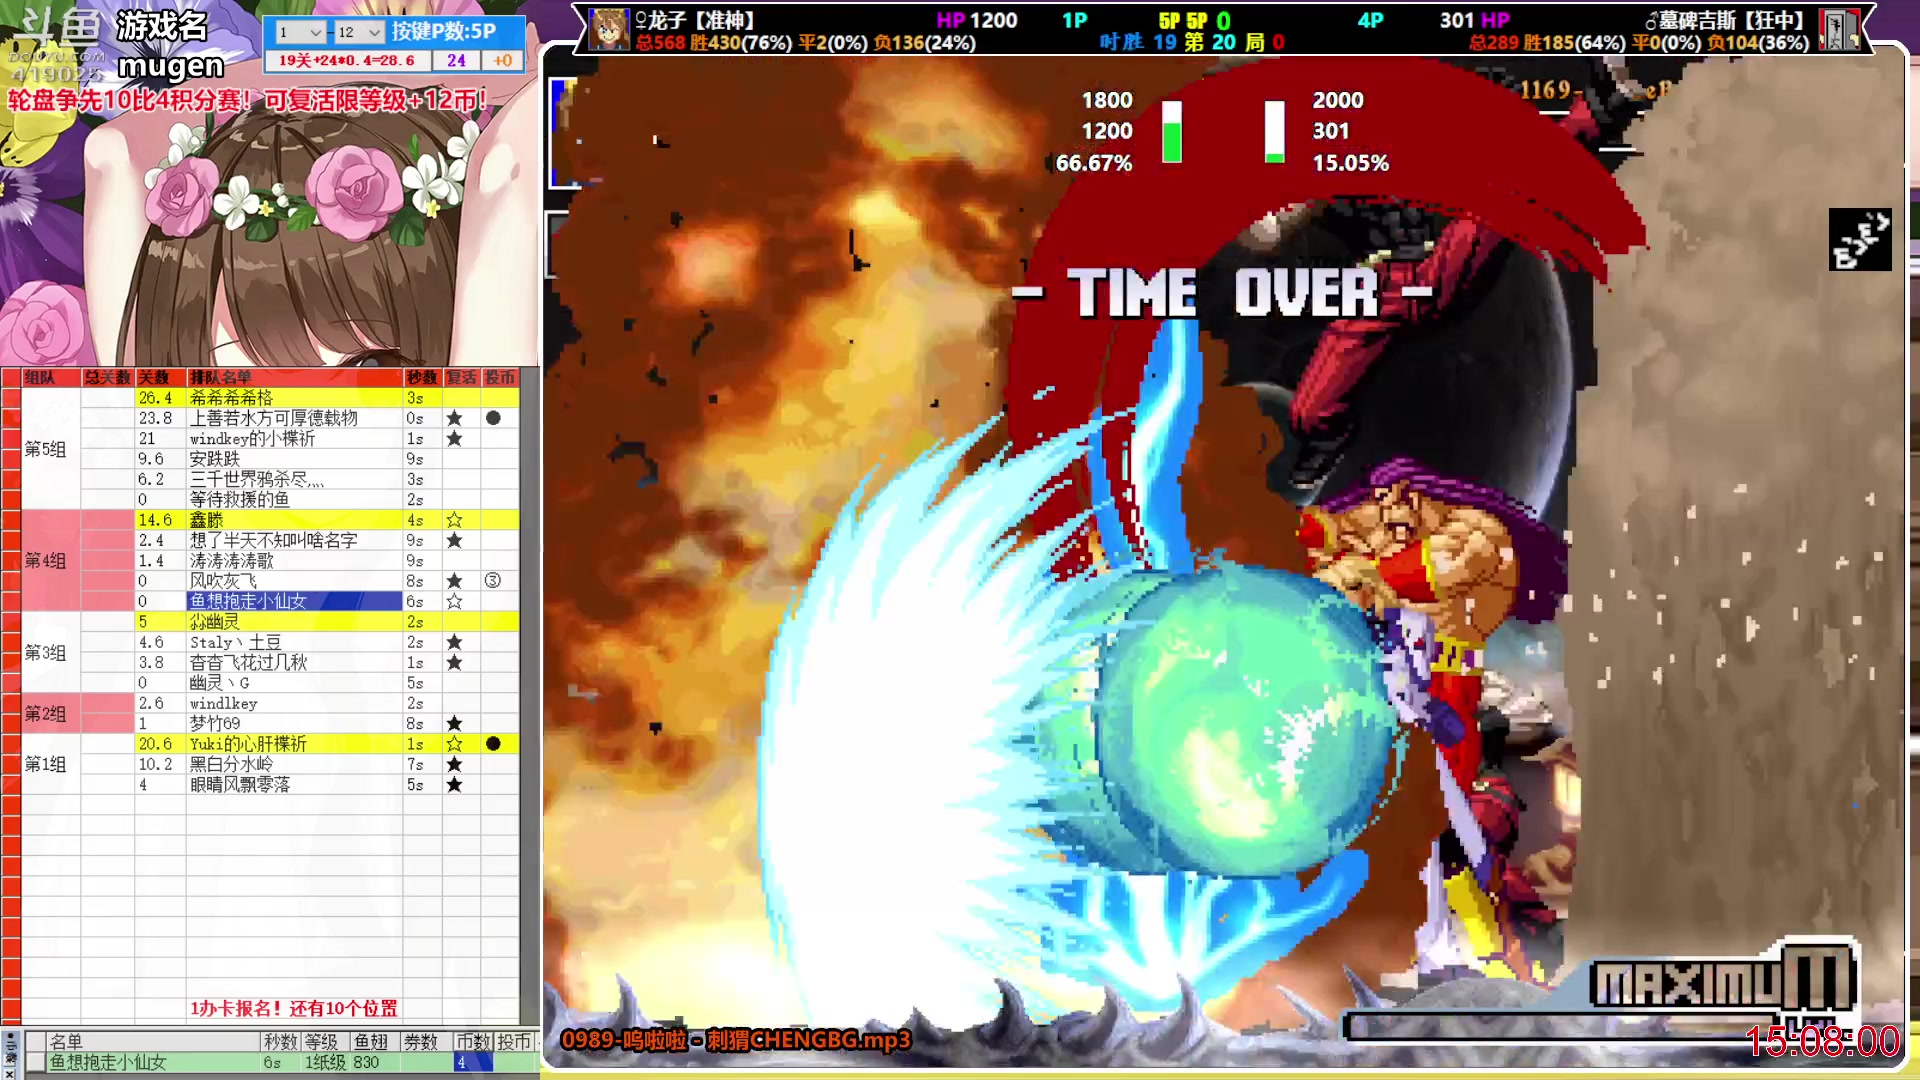The image size is (1920, 1080).
Task: Click the star in the 黑白分水岭 row
Action: point(454,765)
